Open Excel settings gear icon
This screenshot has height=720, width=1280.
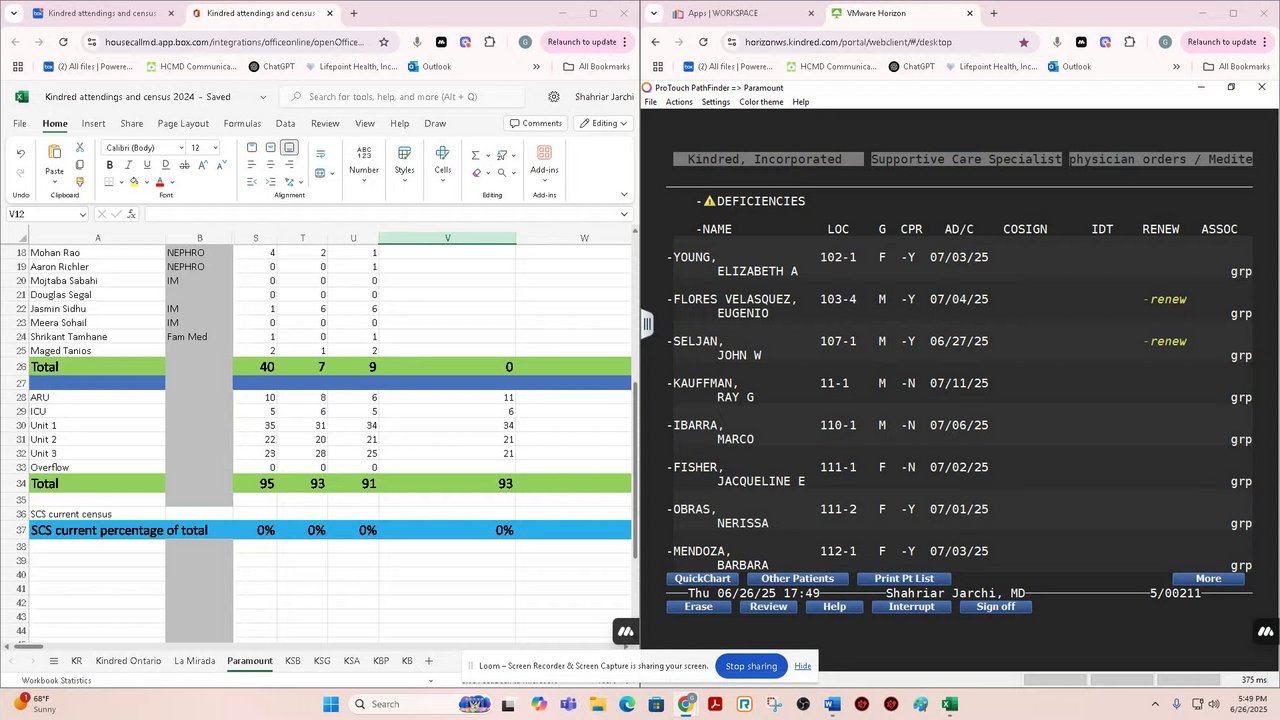pos(554,97)
